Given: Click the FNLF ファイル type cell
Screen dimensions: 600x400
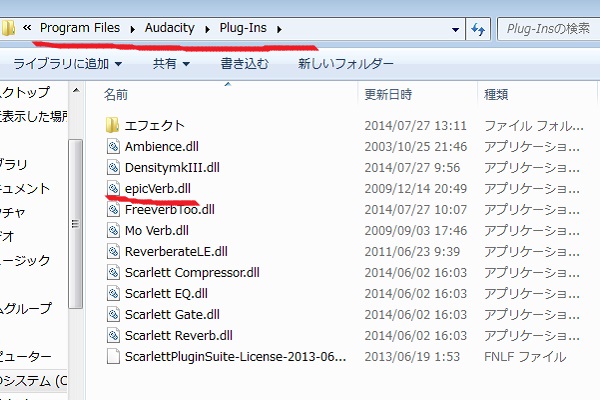Looking at the screenshot, I should (525, 357).
